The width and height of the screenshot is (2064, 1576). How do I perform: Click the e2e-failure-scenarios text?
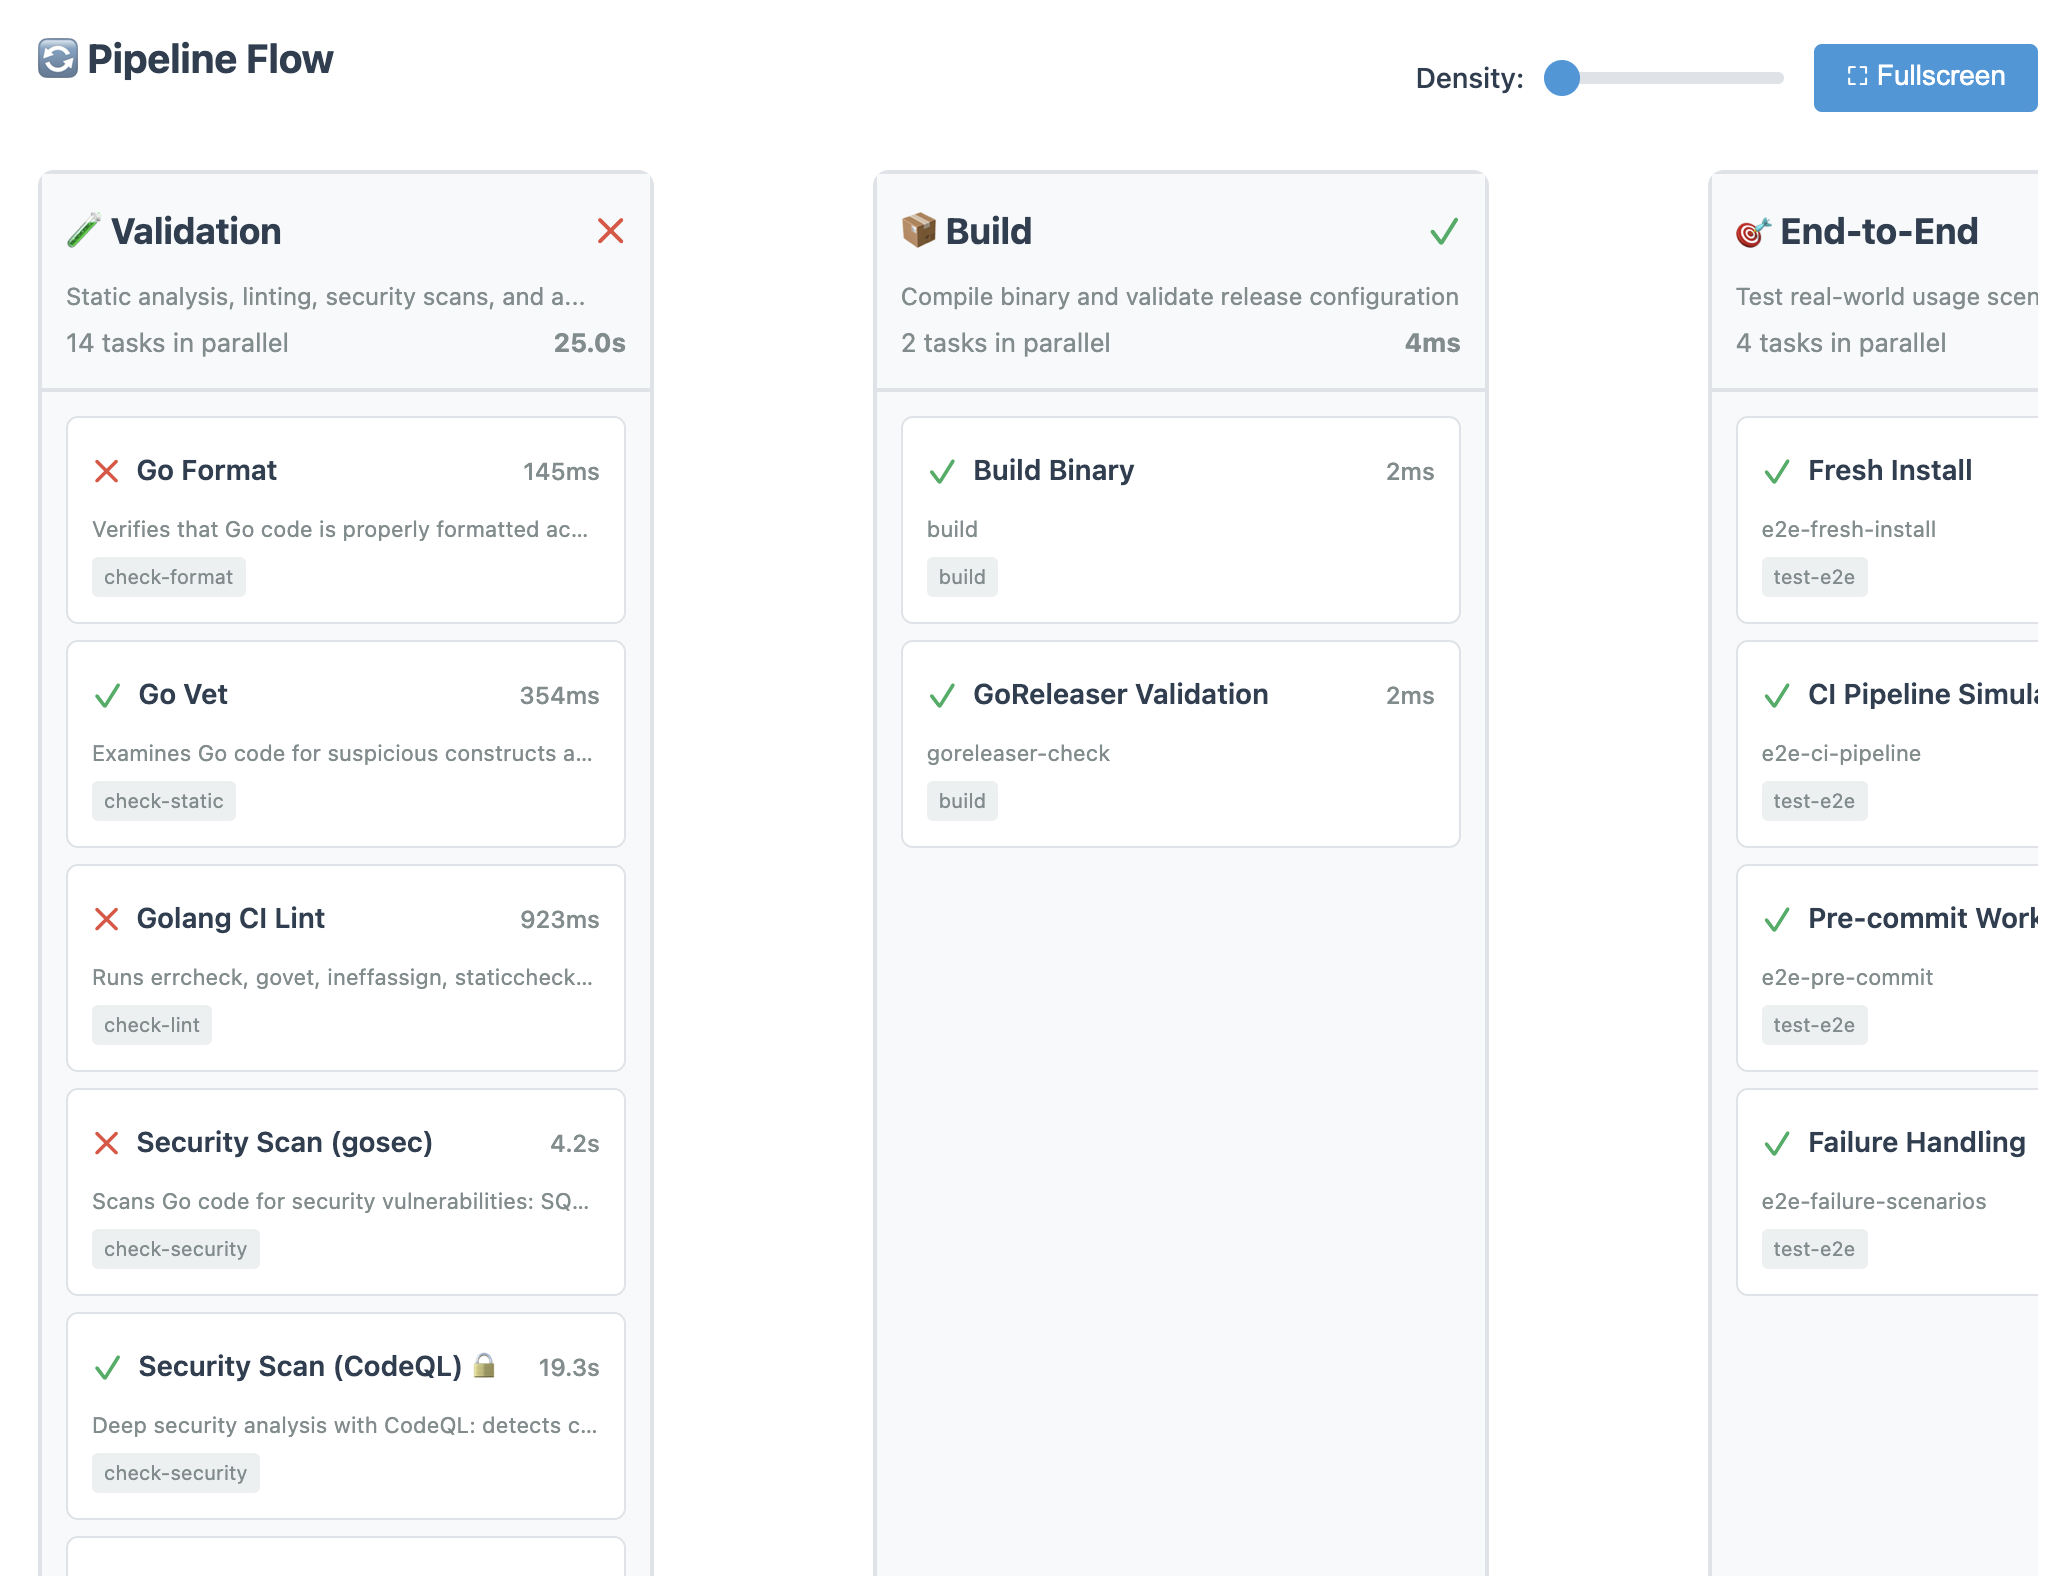point(1874,1201)
